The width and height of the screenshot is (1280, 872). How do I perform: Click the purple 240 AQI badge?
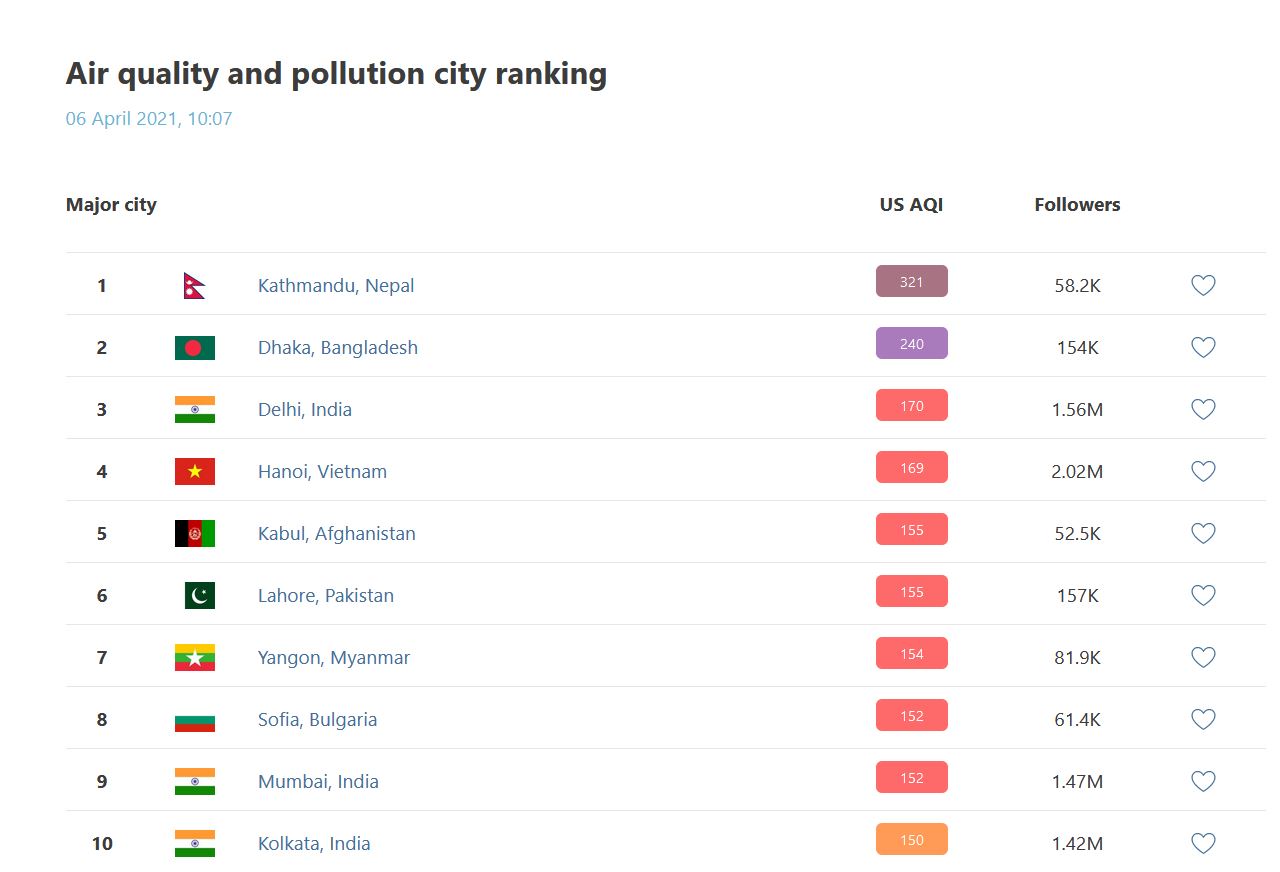(x=911, y=344)
